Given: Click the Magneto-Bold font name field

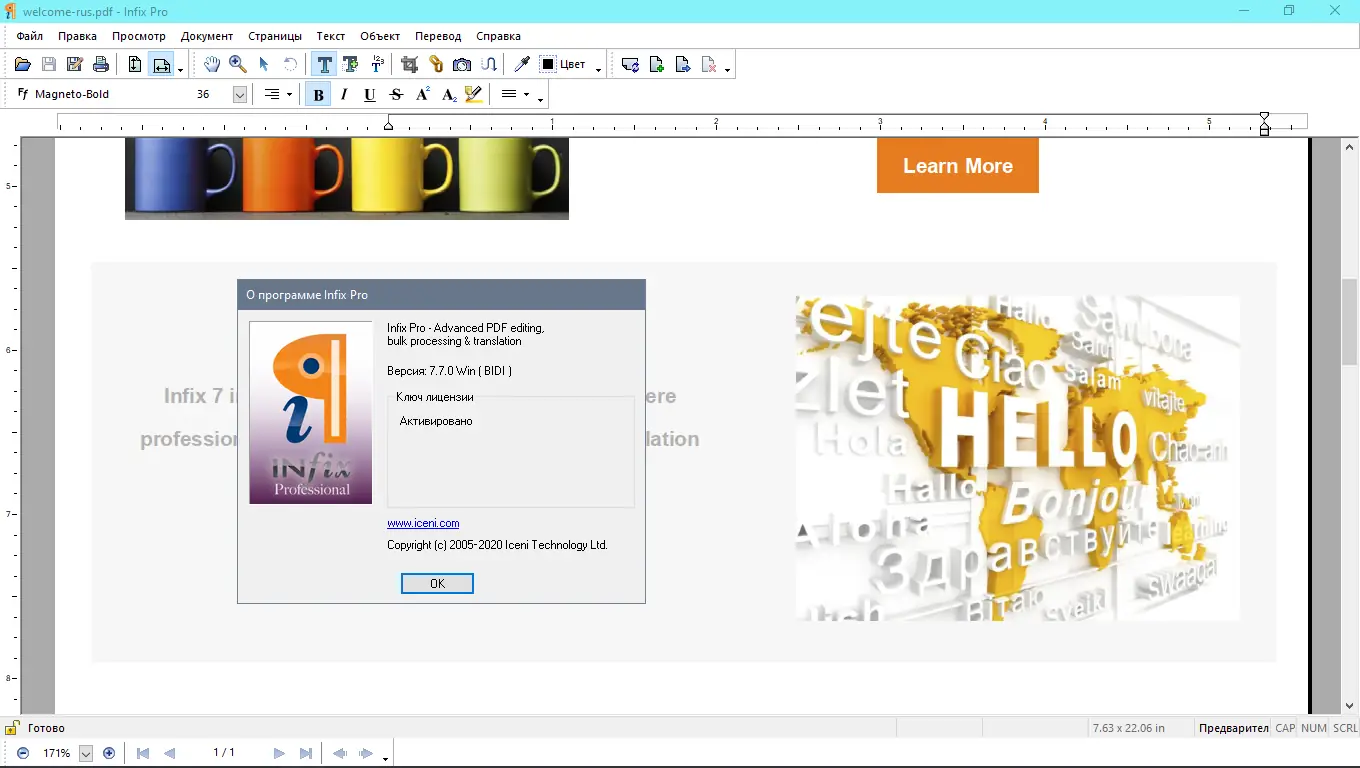Looking at the screenshot, I should pos(104,94).
